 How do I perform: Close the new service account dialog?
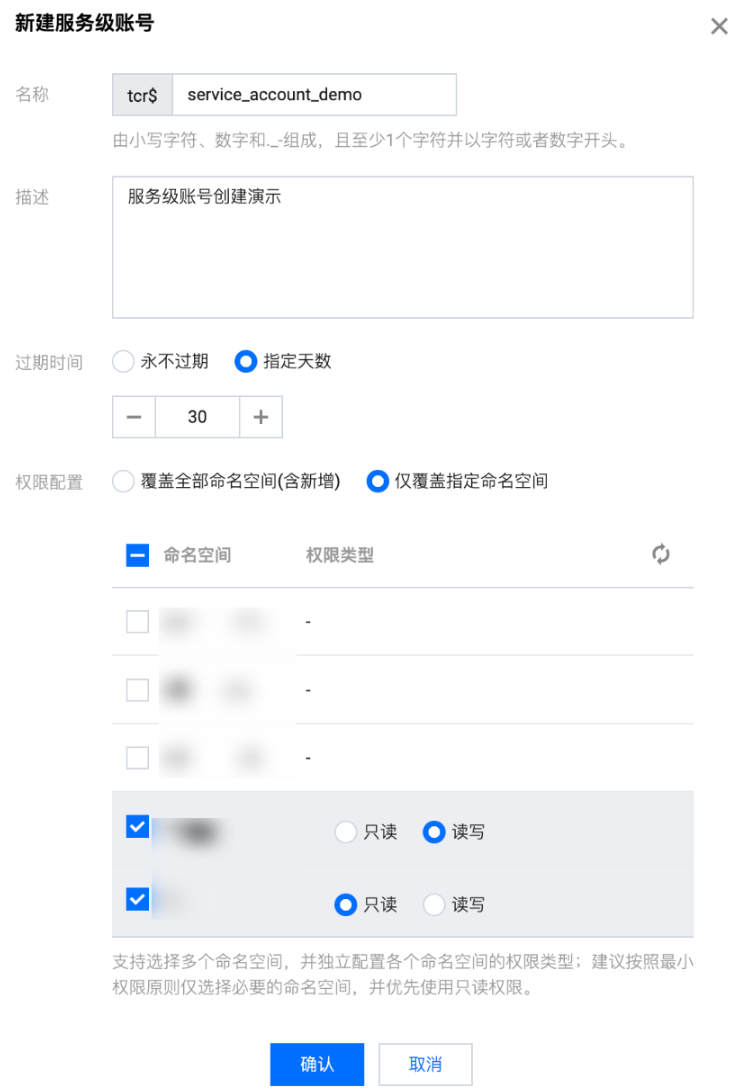point(718,27)
